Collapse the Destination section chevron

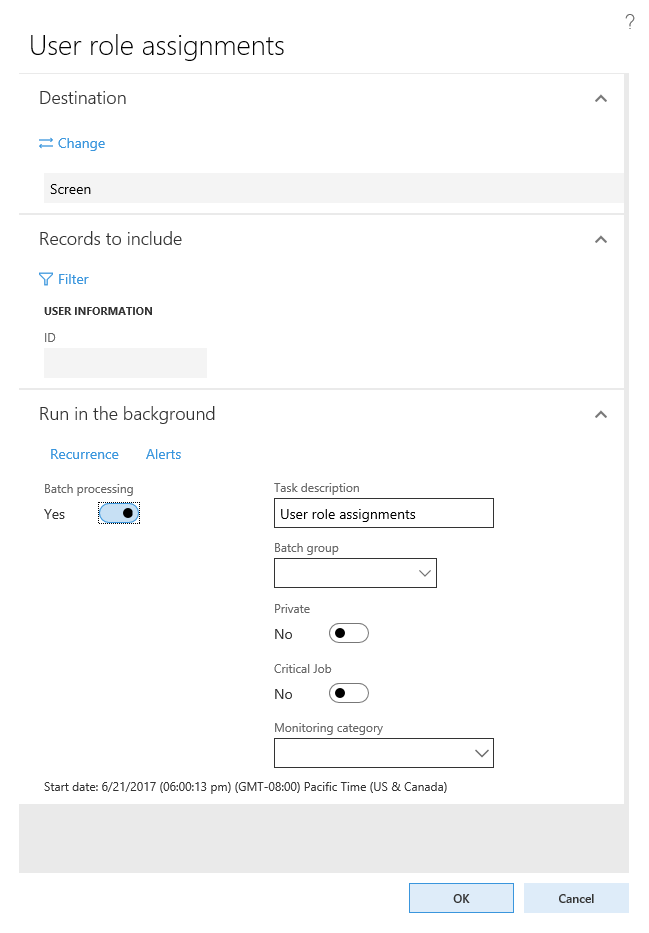pyautogui.click(x=601, y=98)
